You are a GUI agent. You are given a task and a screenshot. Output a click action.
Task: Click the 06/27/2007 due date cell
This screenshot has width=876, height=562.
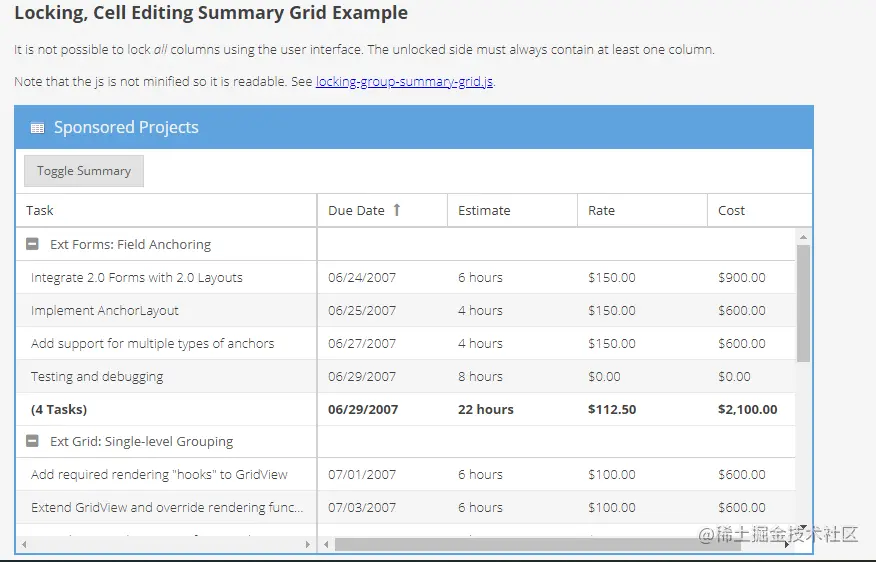pos(382,344)
